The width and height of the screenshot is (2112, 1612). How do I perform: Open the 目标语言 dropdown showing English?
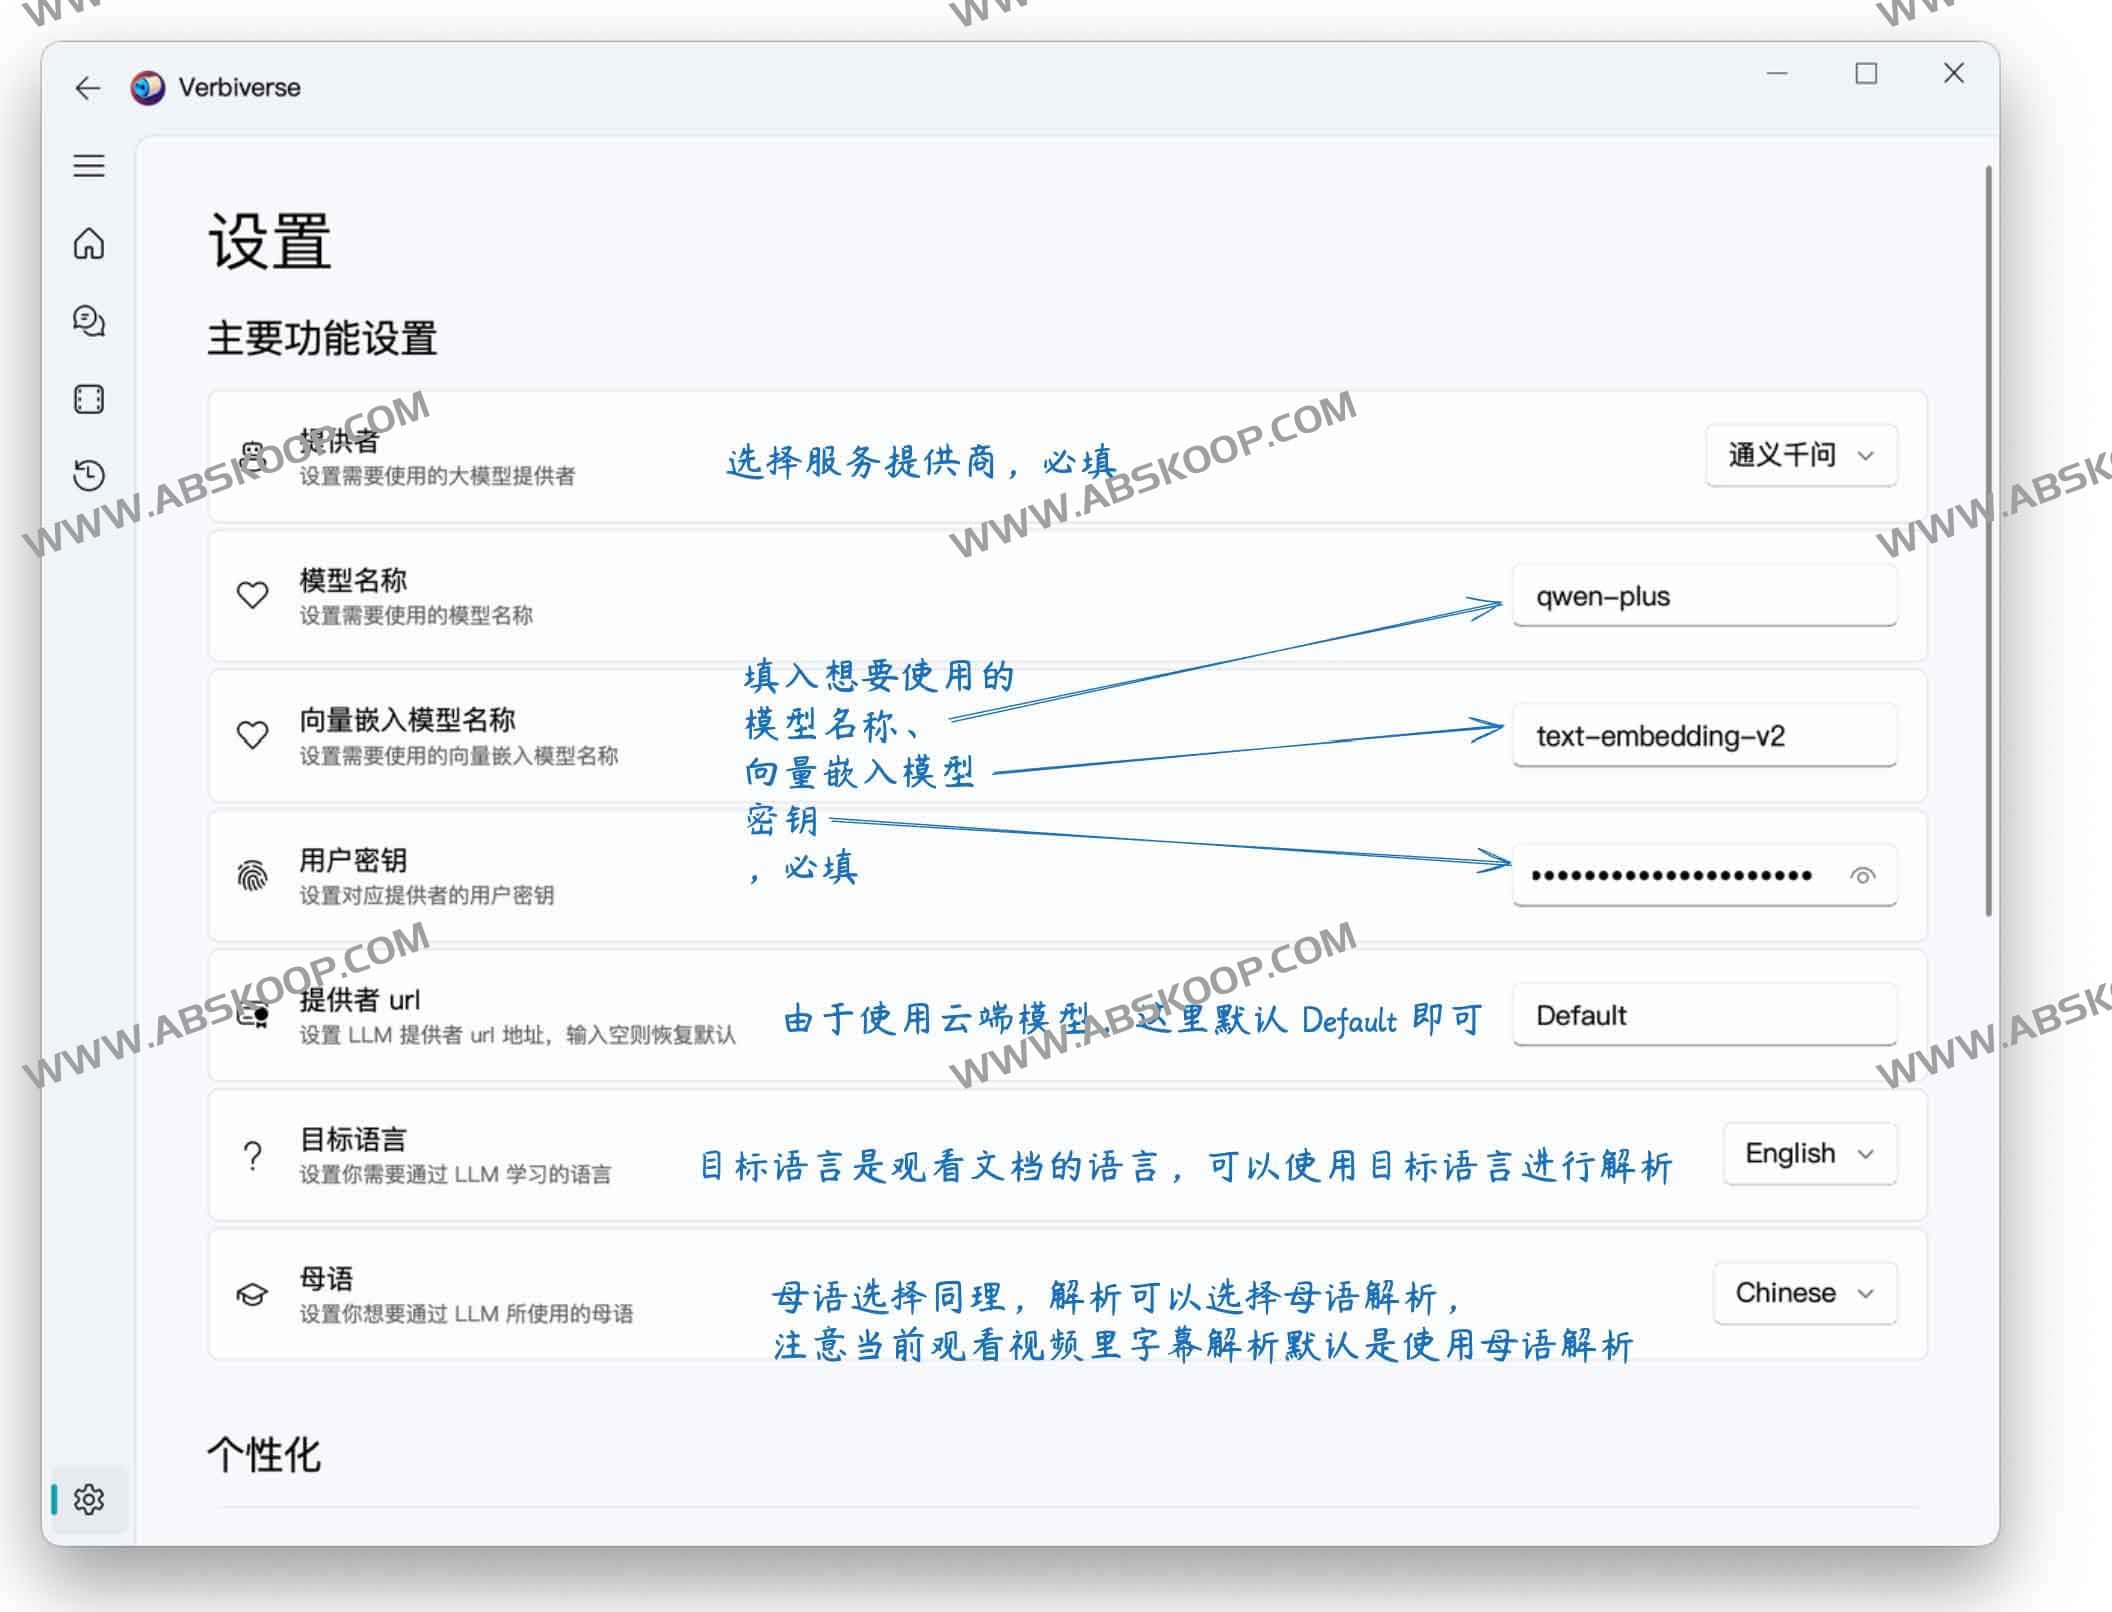pos(1808,1153)
